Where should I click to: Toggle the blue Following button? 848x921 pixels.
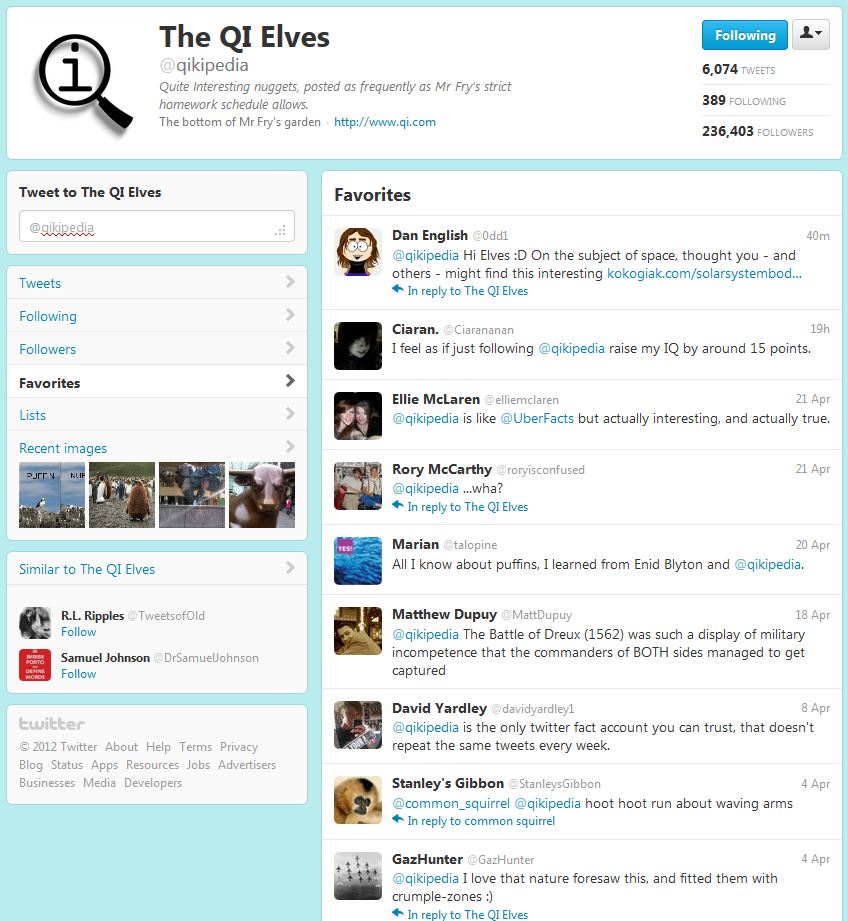(x=745, y=35)
